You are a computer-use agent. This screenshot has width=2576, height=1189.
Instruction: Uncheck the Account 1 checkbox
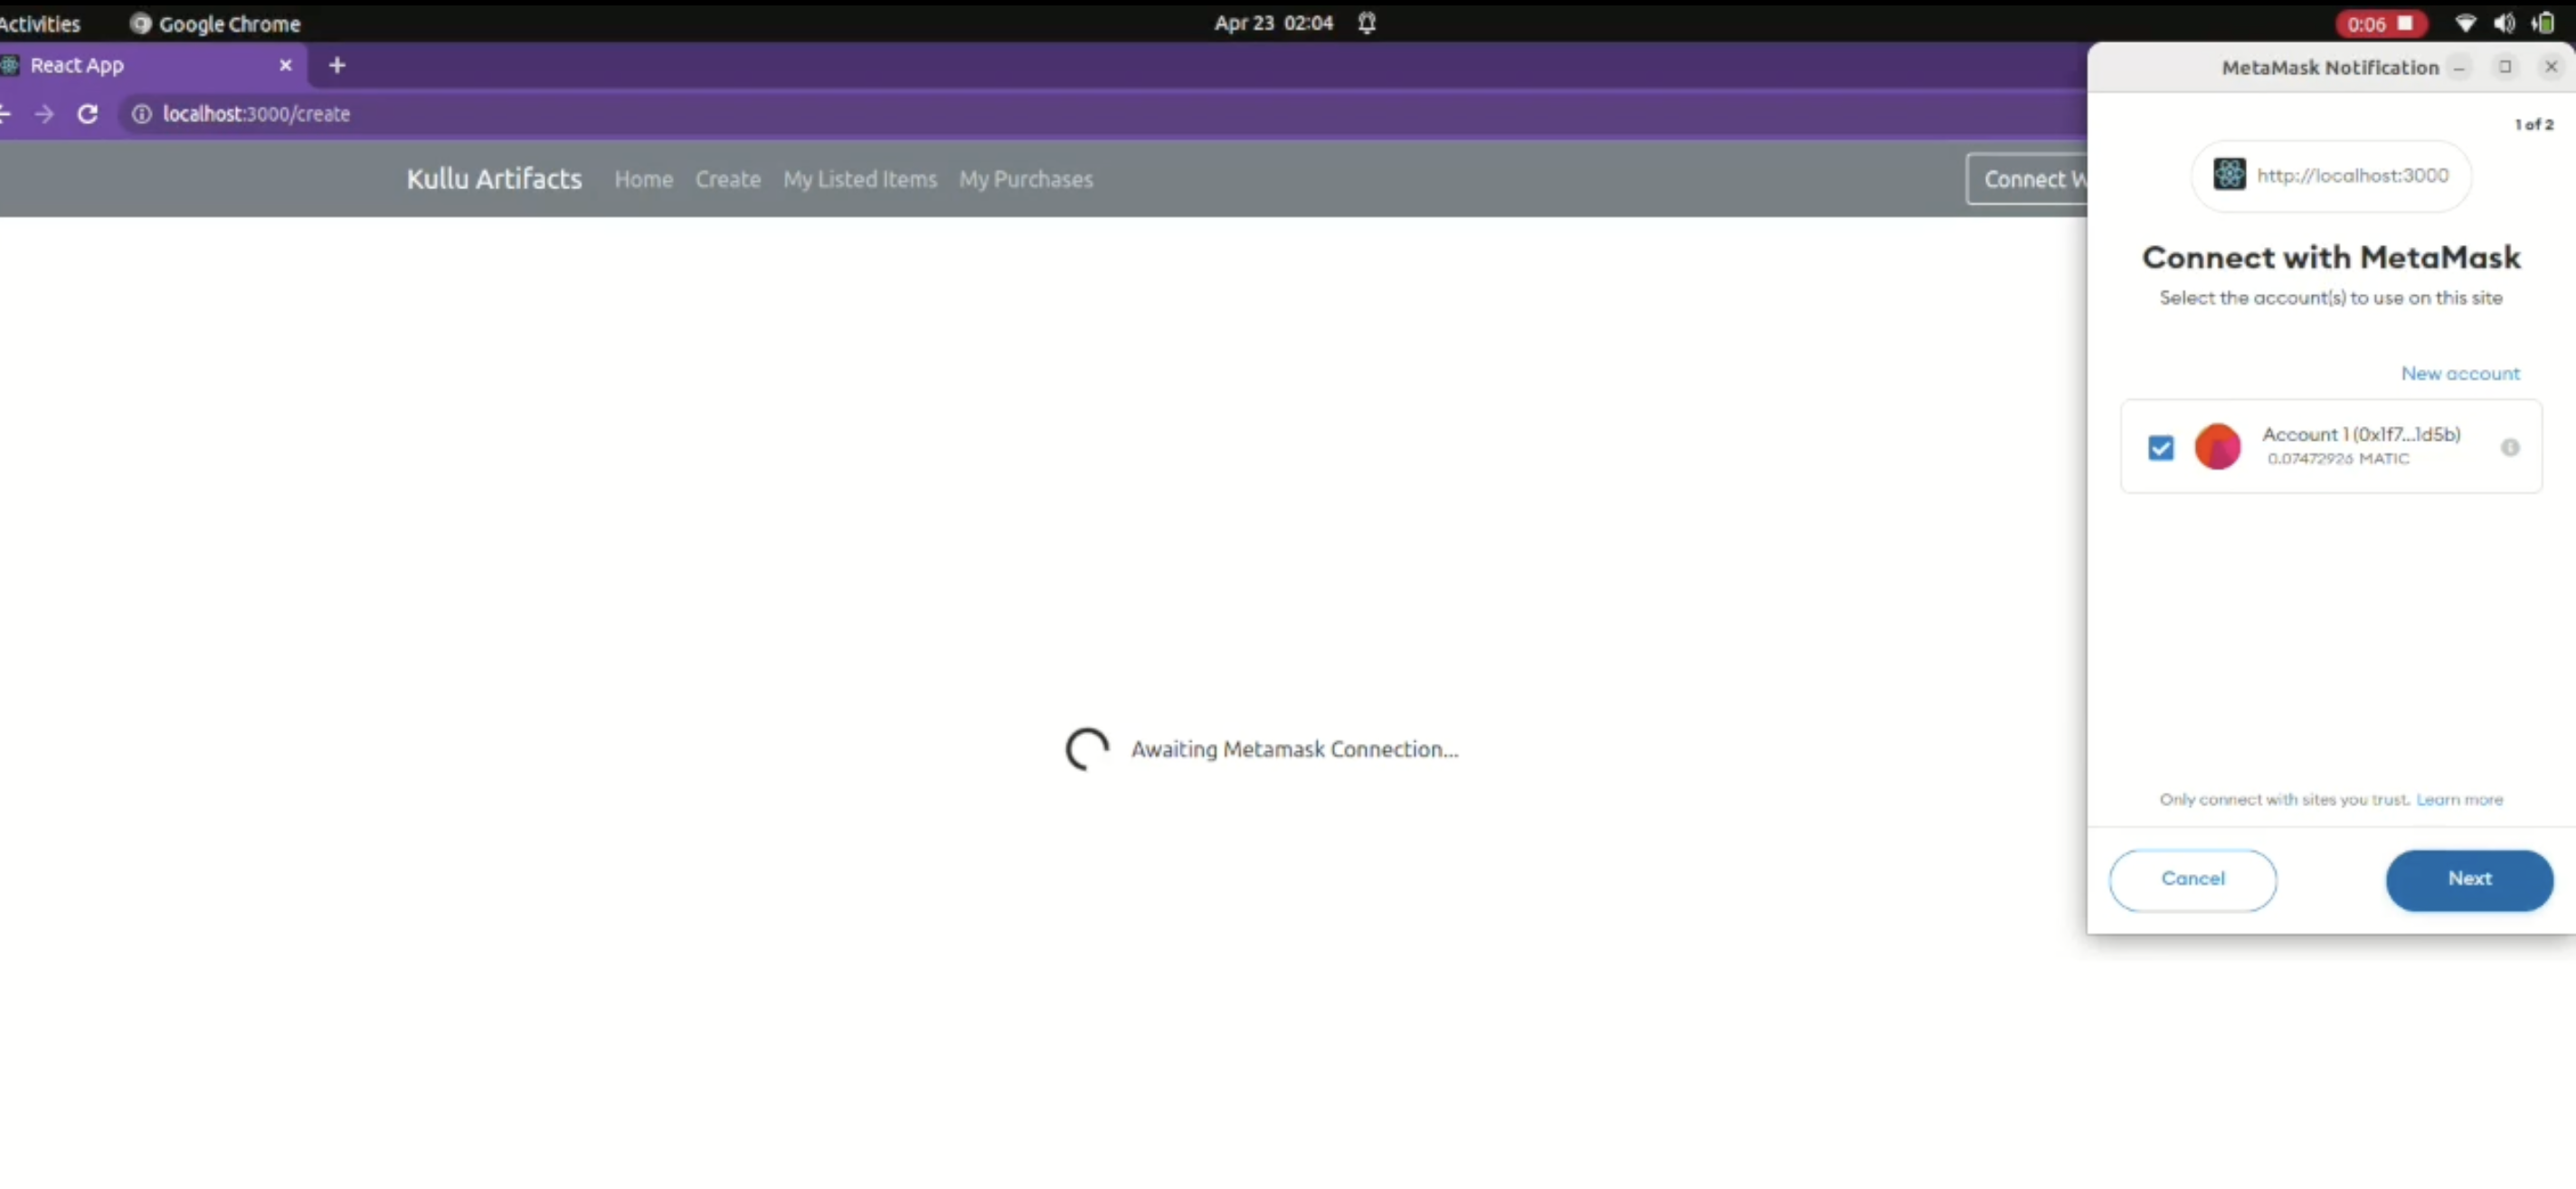[x=2160, y=447]
